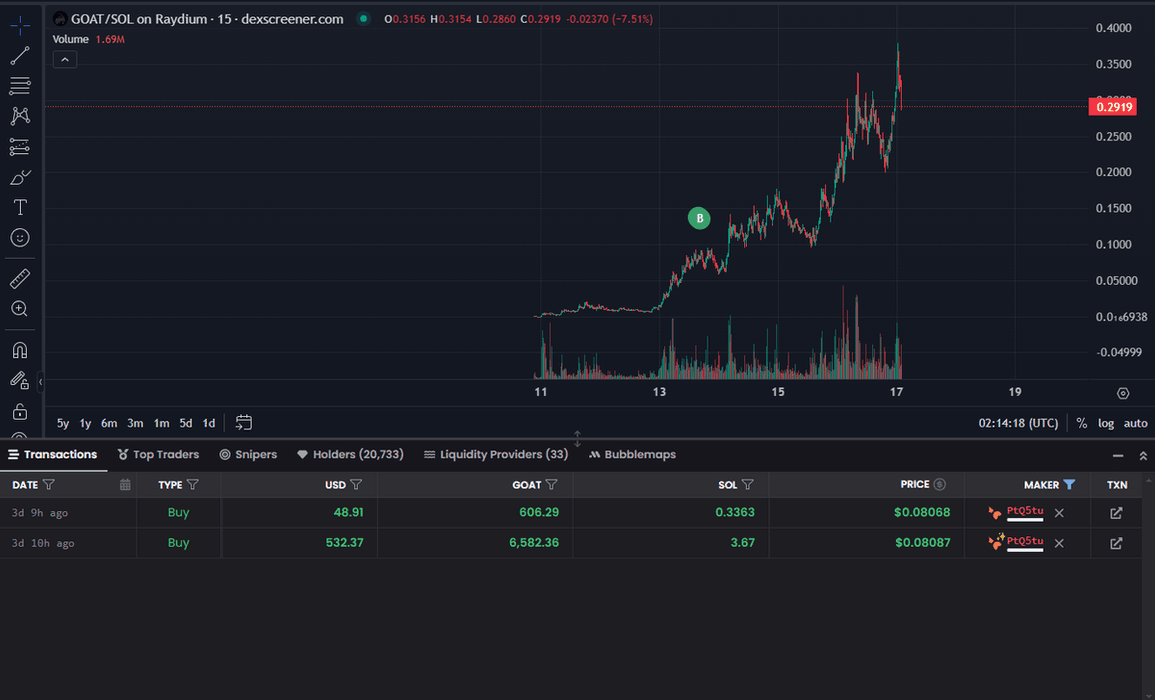1155x700 pixels.
Task: Set chart range to 1y
Action: [x=85, y=423]
